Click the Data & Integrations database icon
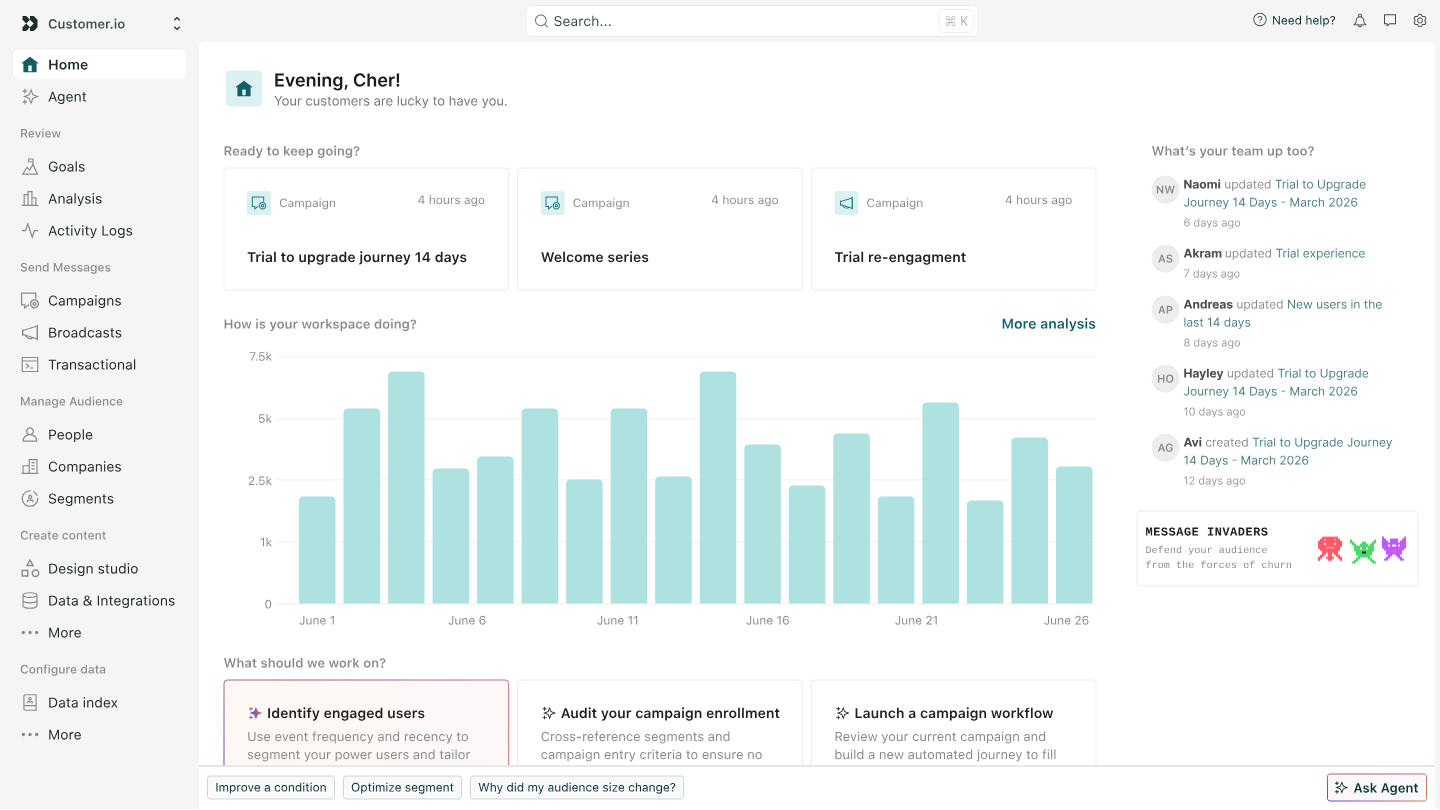The image size is (1440, 810). tap(30, 601)
